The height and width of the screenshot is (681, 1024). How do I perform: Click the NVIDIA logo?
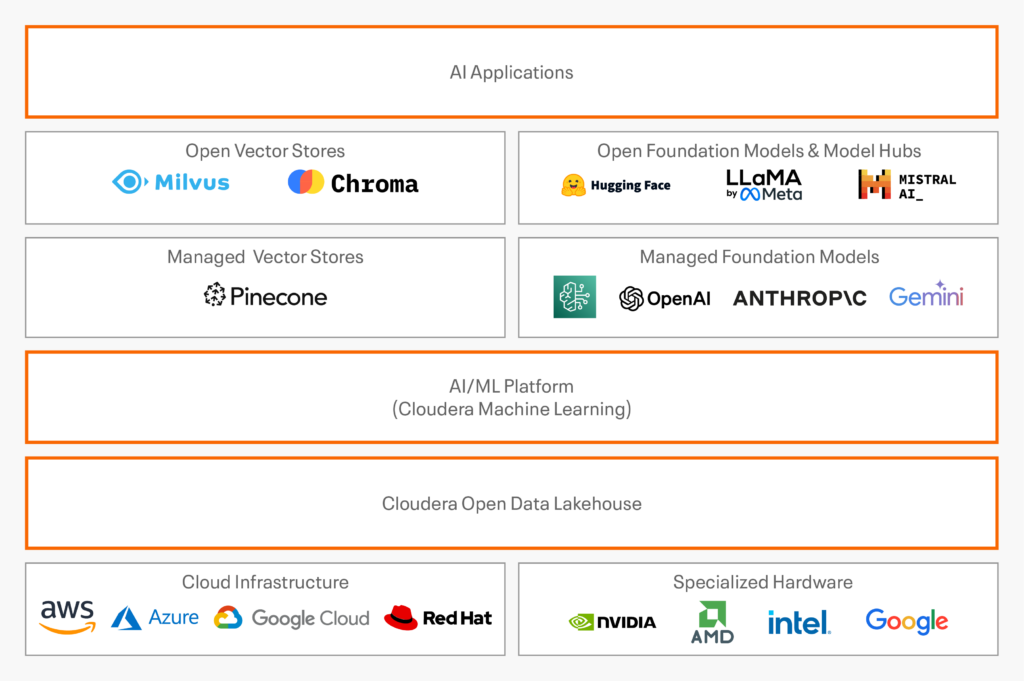coord(612,622)
